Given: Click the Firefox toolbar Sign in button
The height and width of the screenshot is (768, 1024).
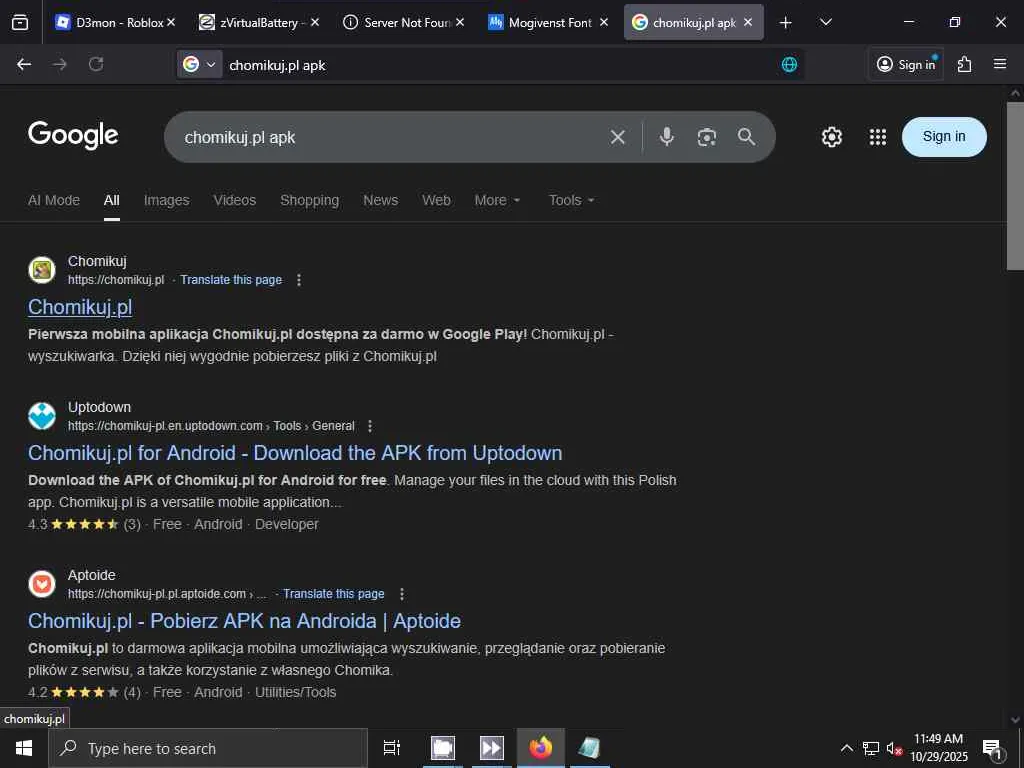Looking at the screenshot, I should point(906,64).
